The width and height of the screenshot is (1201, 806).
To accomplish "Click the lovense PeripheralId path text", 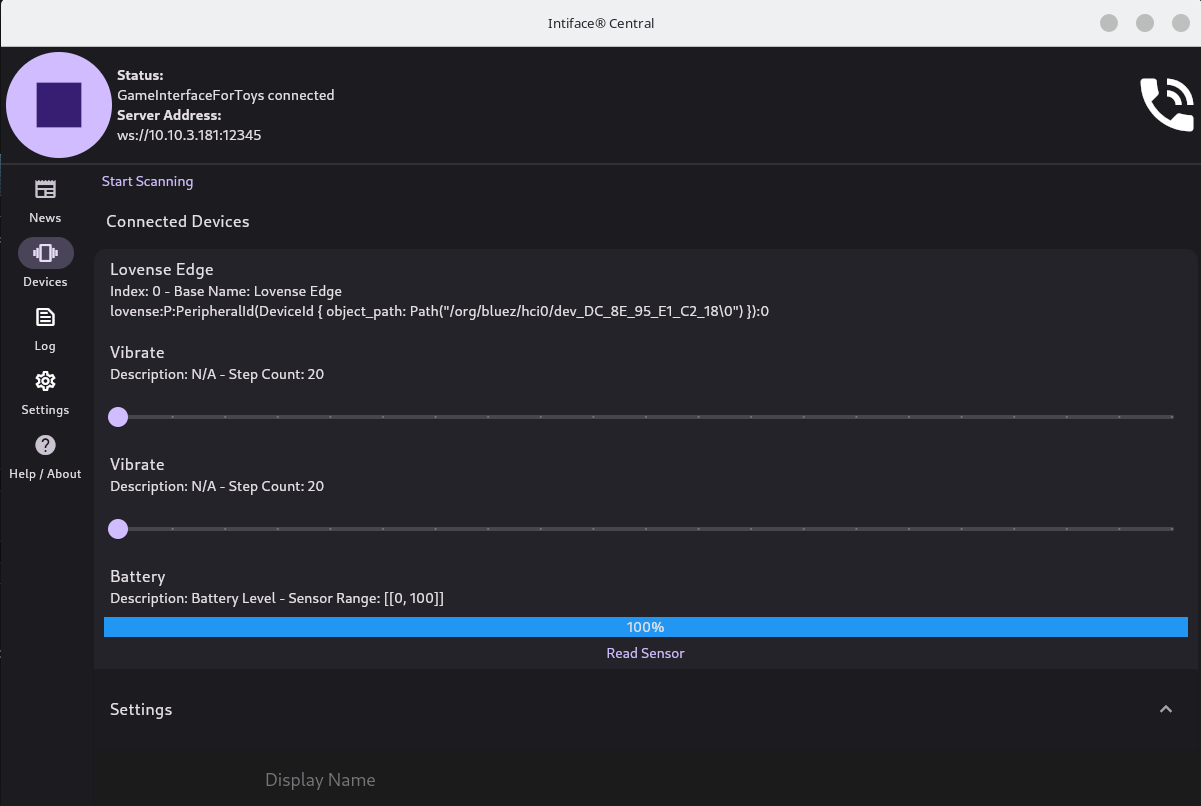I will [439, 311].
